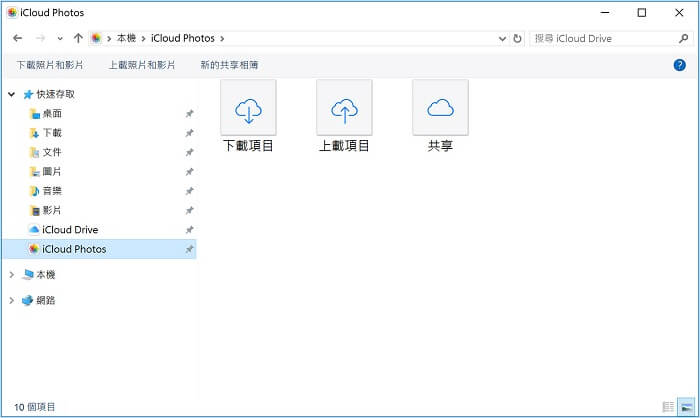Click 上載照片和影片 toolbar button
Viewport: 700px width, 418px height.
click(x=142, y=65)
